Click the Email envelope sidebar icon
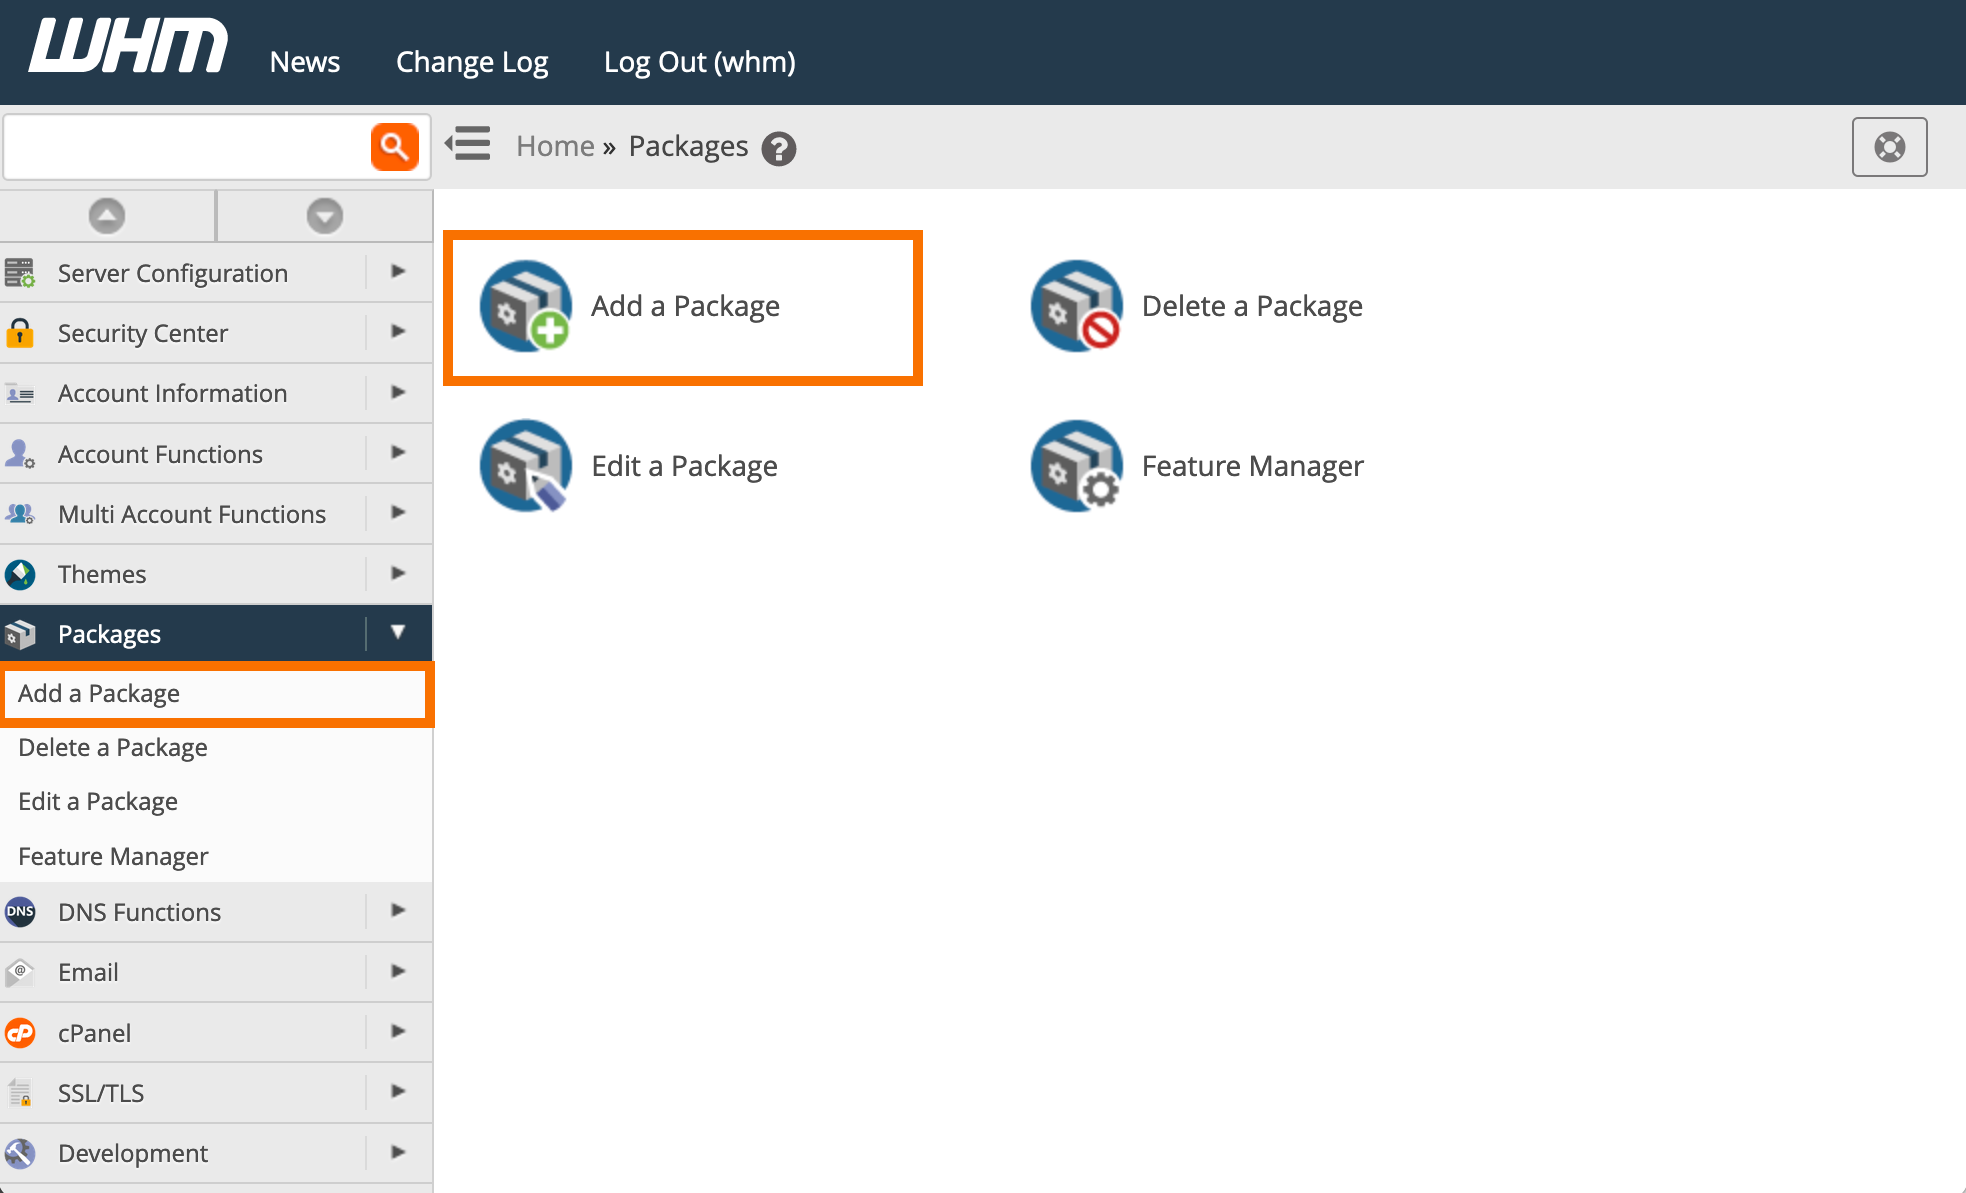 click(x=20, y=972)
